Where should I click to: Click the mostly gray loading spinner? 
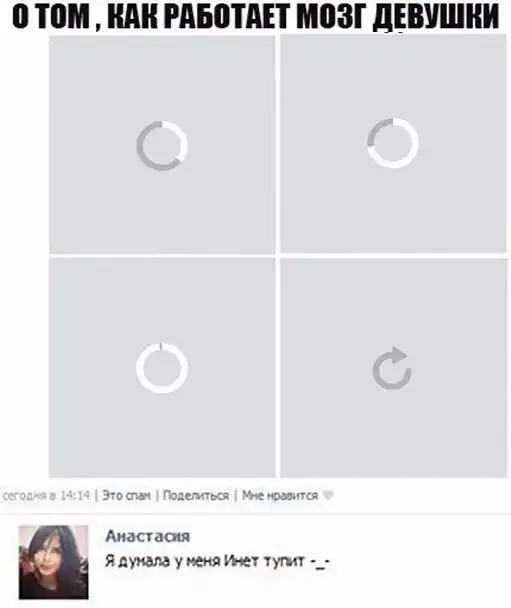(x=162, y=145)
